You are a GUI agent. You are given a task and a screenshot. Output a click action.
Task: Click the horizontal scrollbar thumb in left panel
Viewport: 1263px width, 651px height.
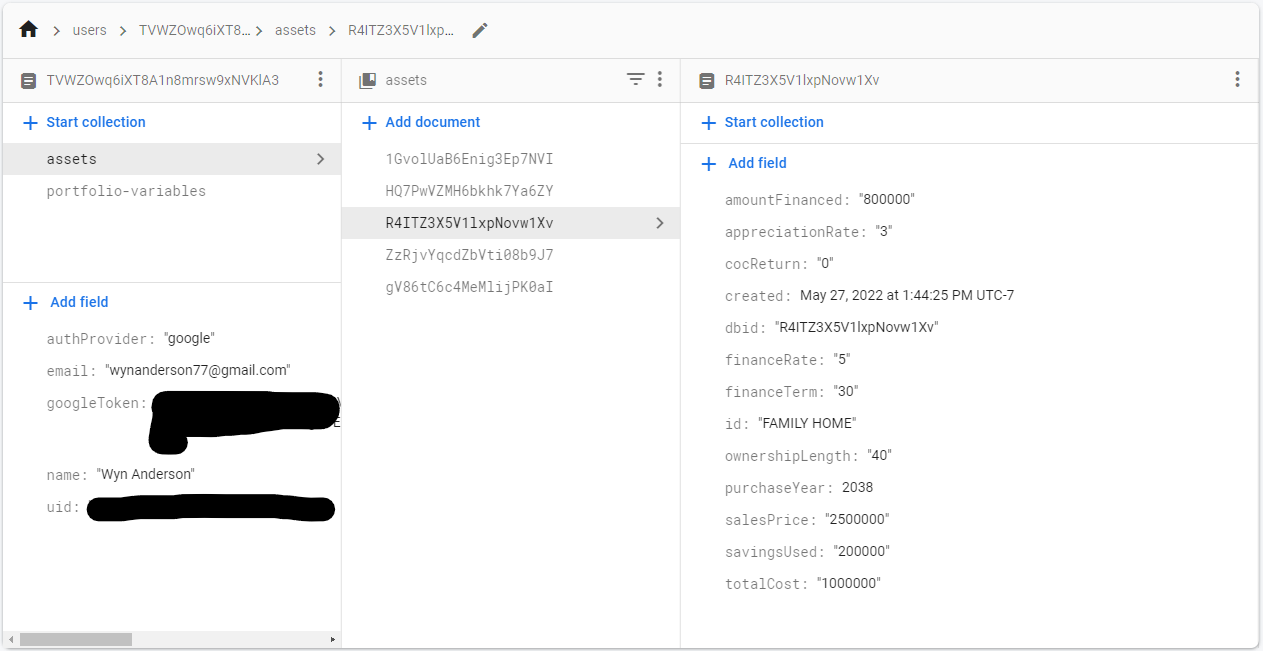coord(76,639)
